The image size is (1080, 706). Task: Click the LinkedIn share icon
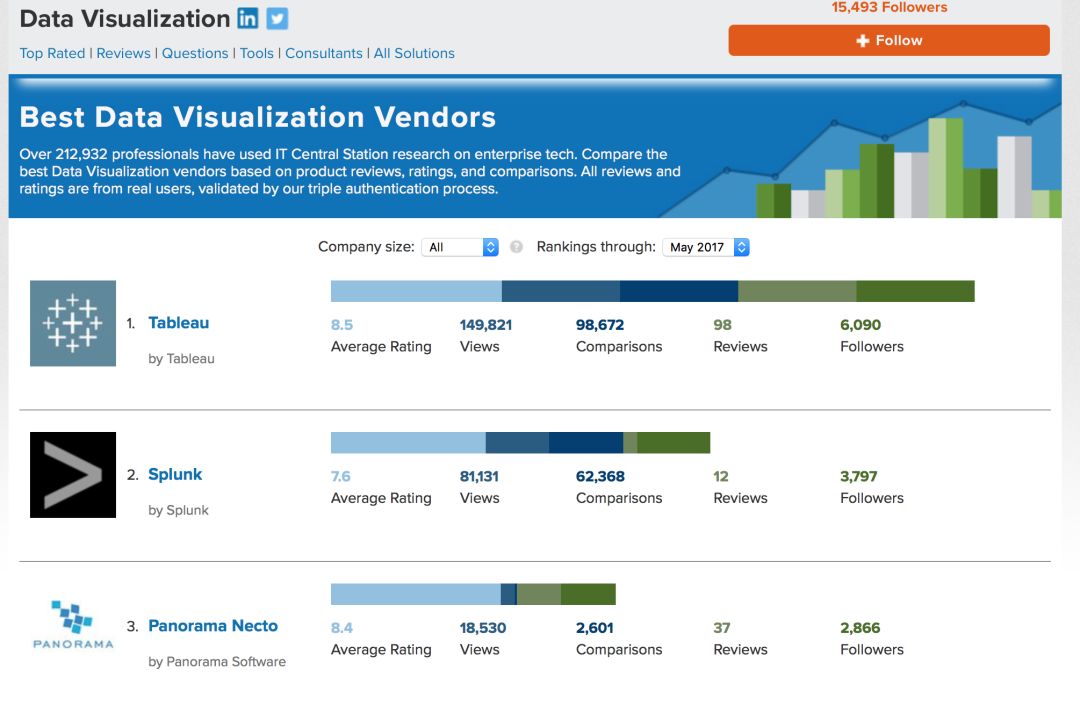(x=248, y=18)
